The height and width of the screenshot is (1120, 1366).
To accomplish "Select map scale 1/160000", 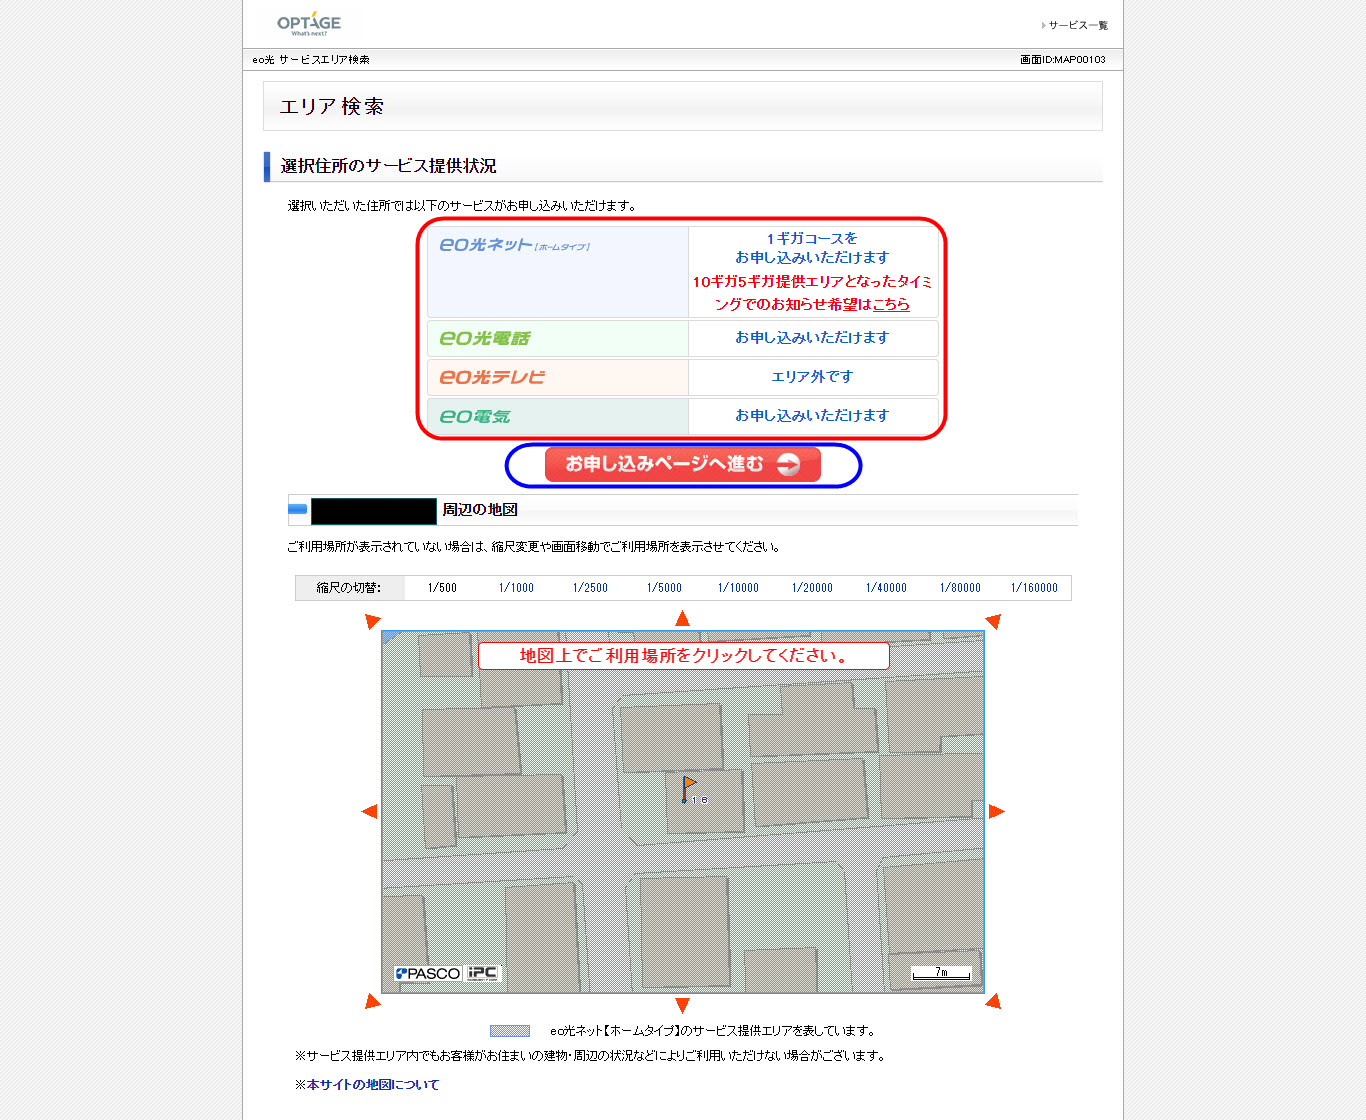I will click(1034, 588).
